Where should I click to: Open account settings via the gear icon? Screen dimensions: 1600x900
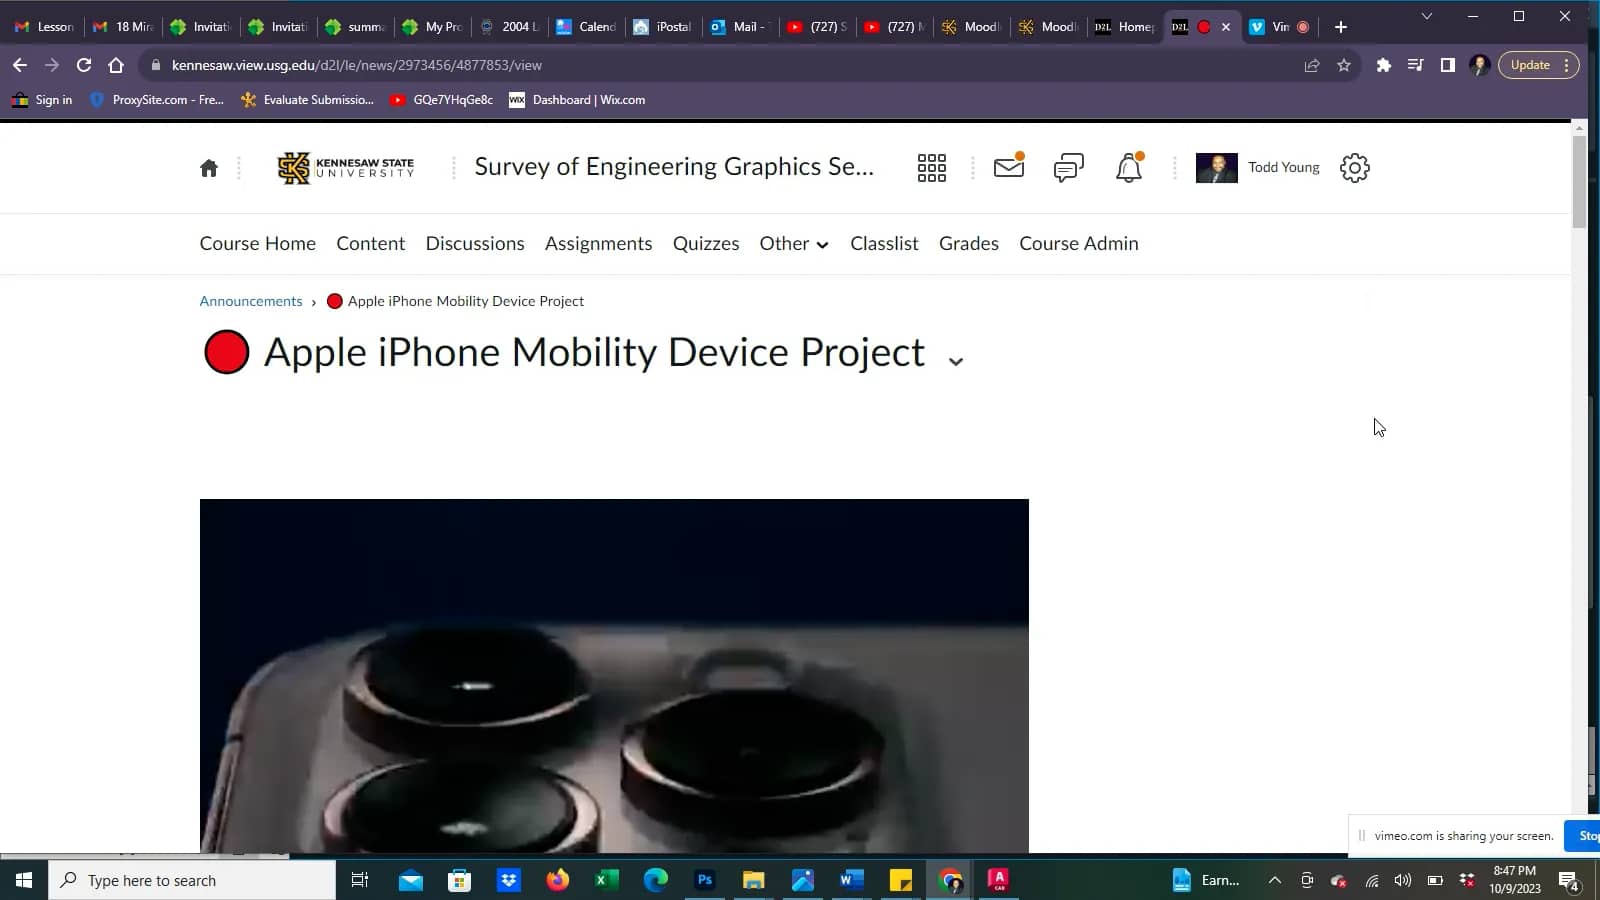[1354, 167]
